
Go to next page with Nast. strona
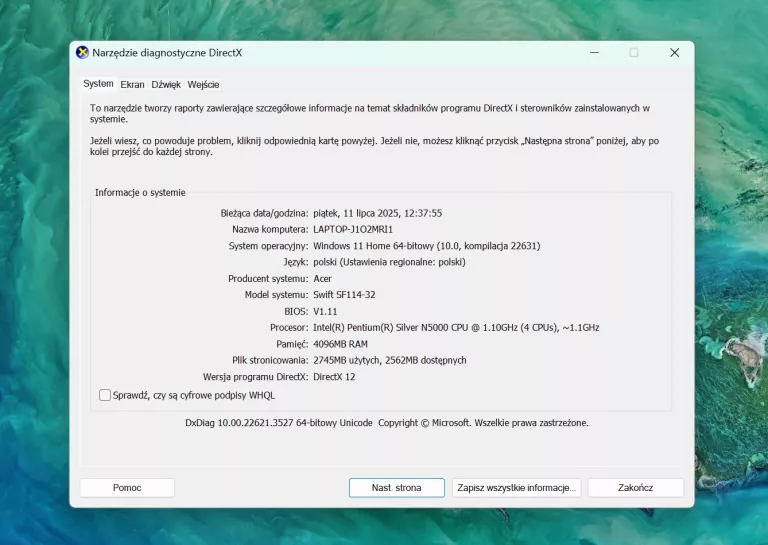[397, 488]
